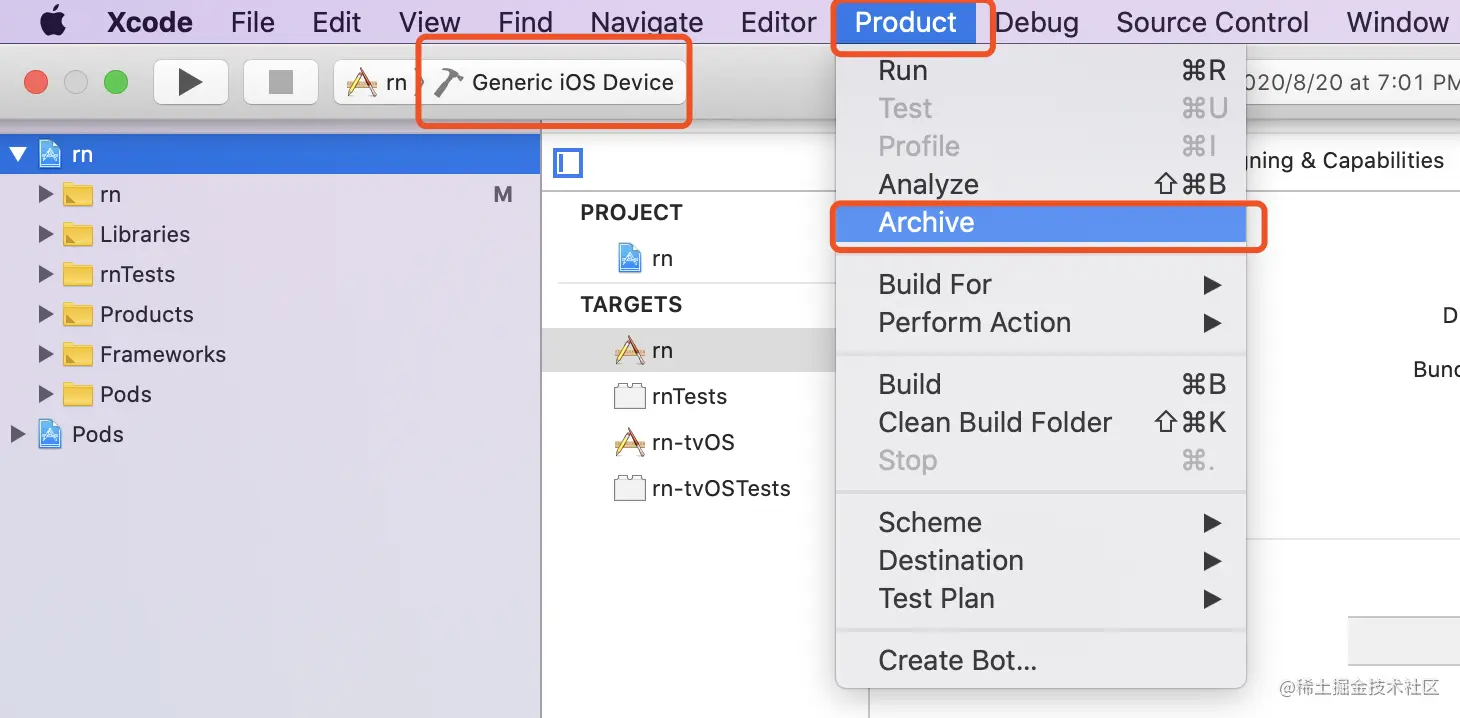Viewport: 1460px width, 718px height.
Task: Click the hammer icon beside Generic iOS Device
Action: [x=449, y=82]
